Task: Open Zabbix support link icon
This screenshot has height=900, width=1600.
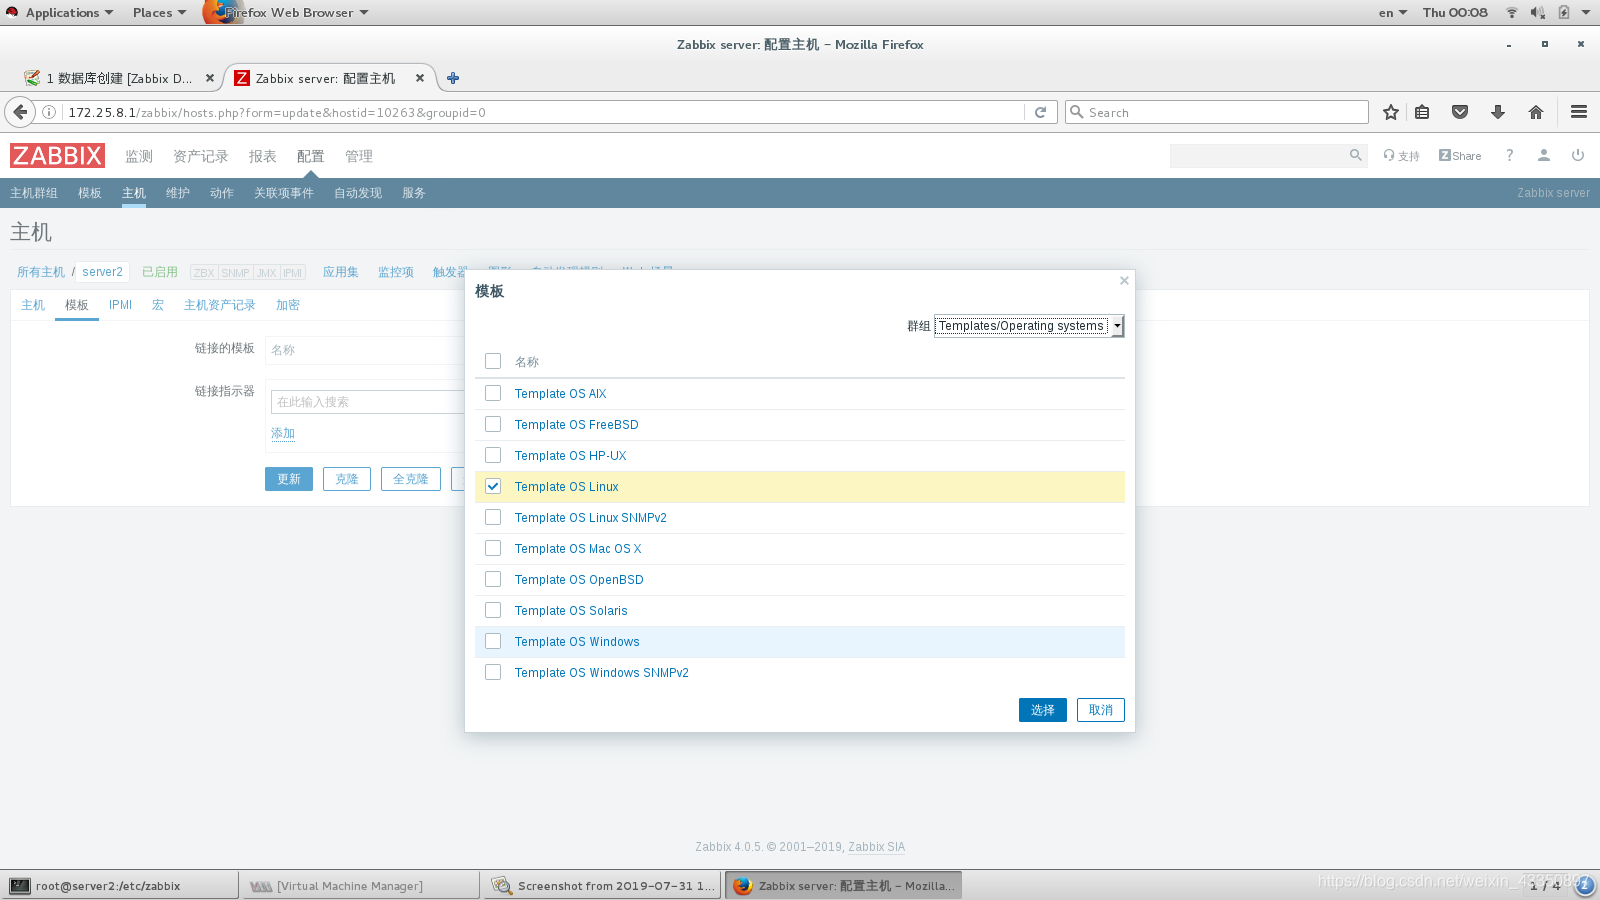Action: (x=1401, y=156)
